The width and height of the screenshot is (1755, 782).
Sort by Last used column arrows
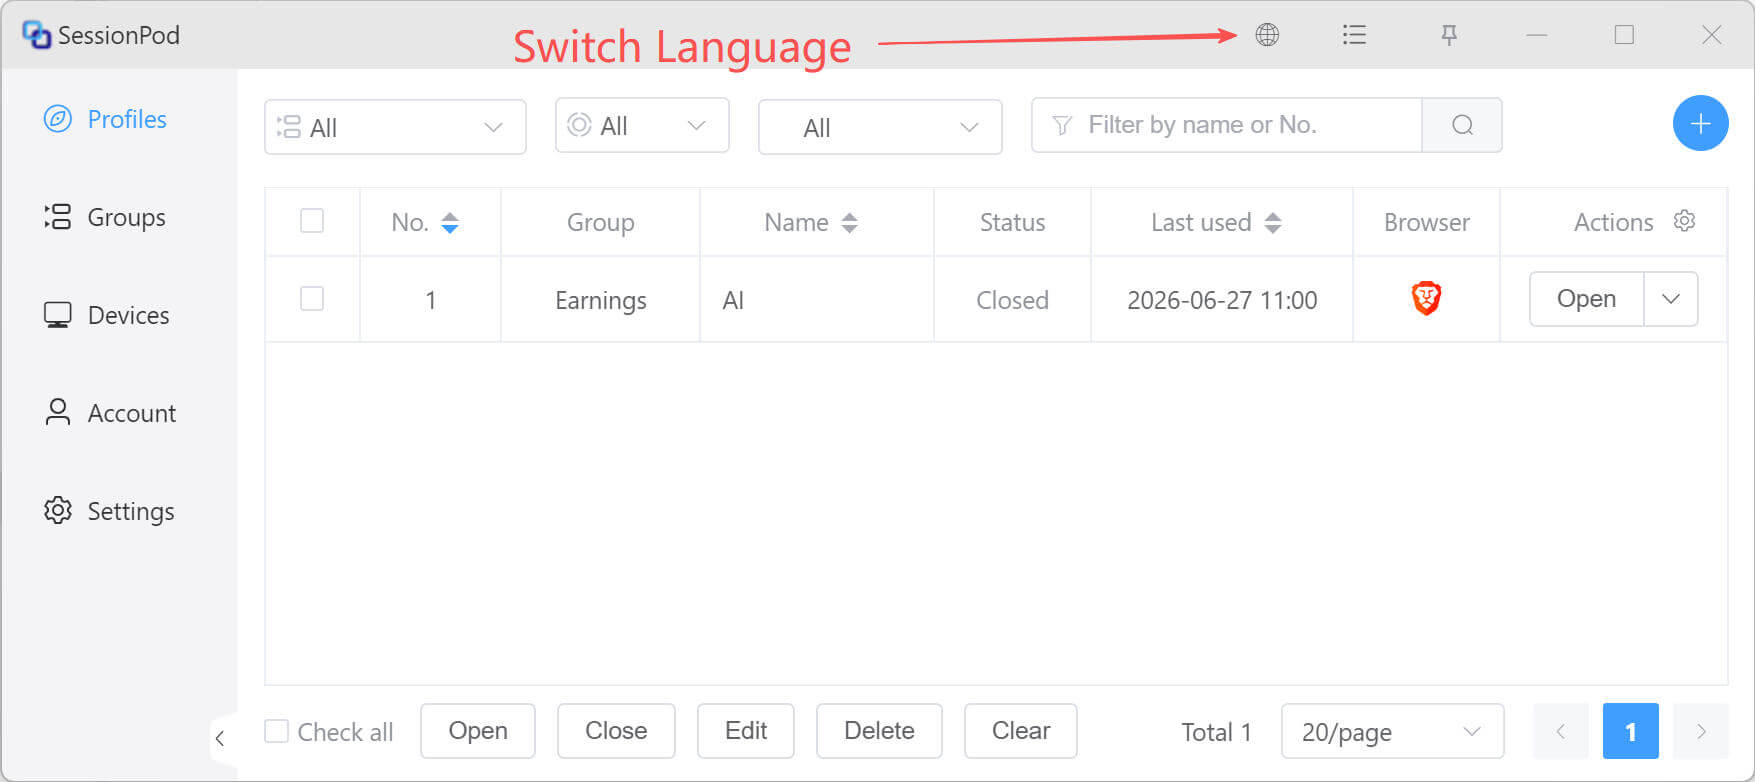tap(1273, 222)
